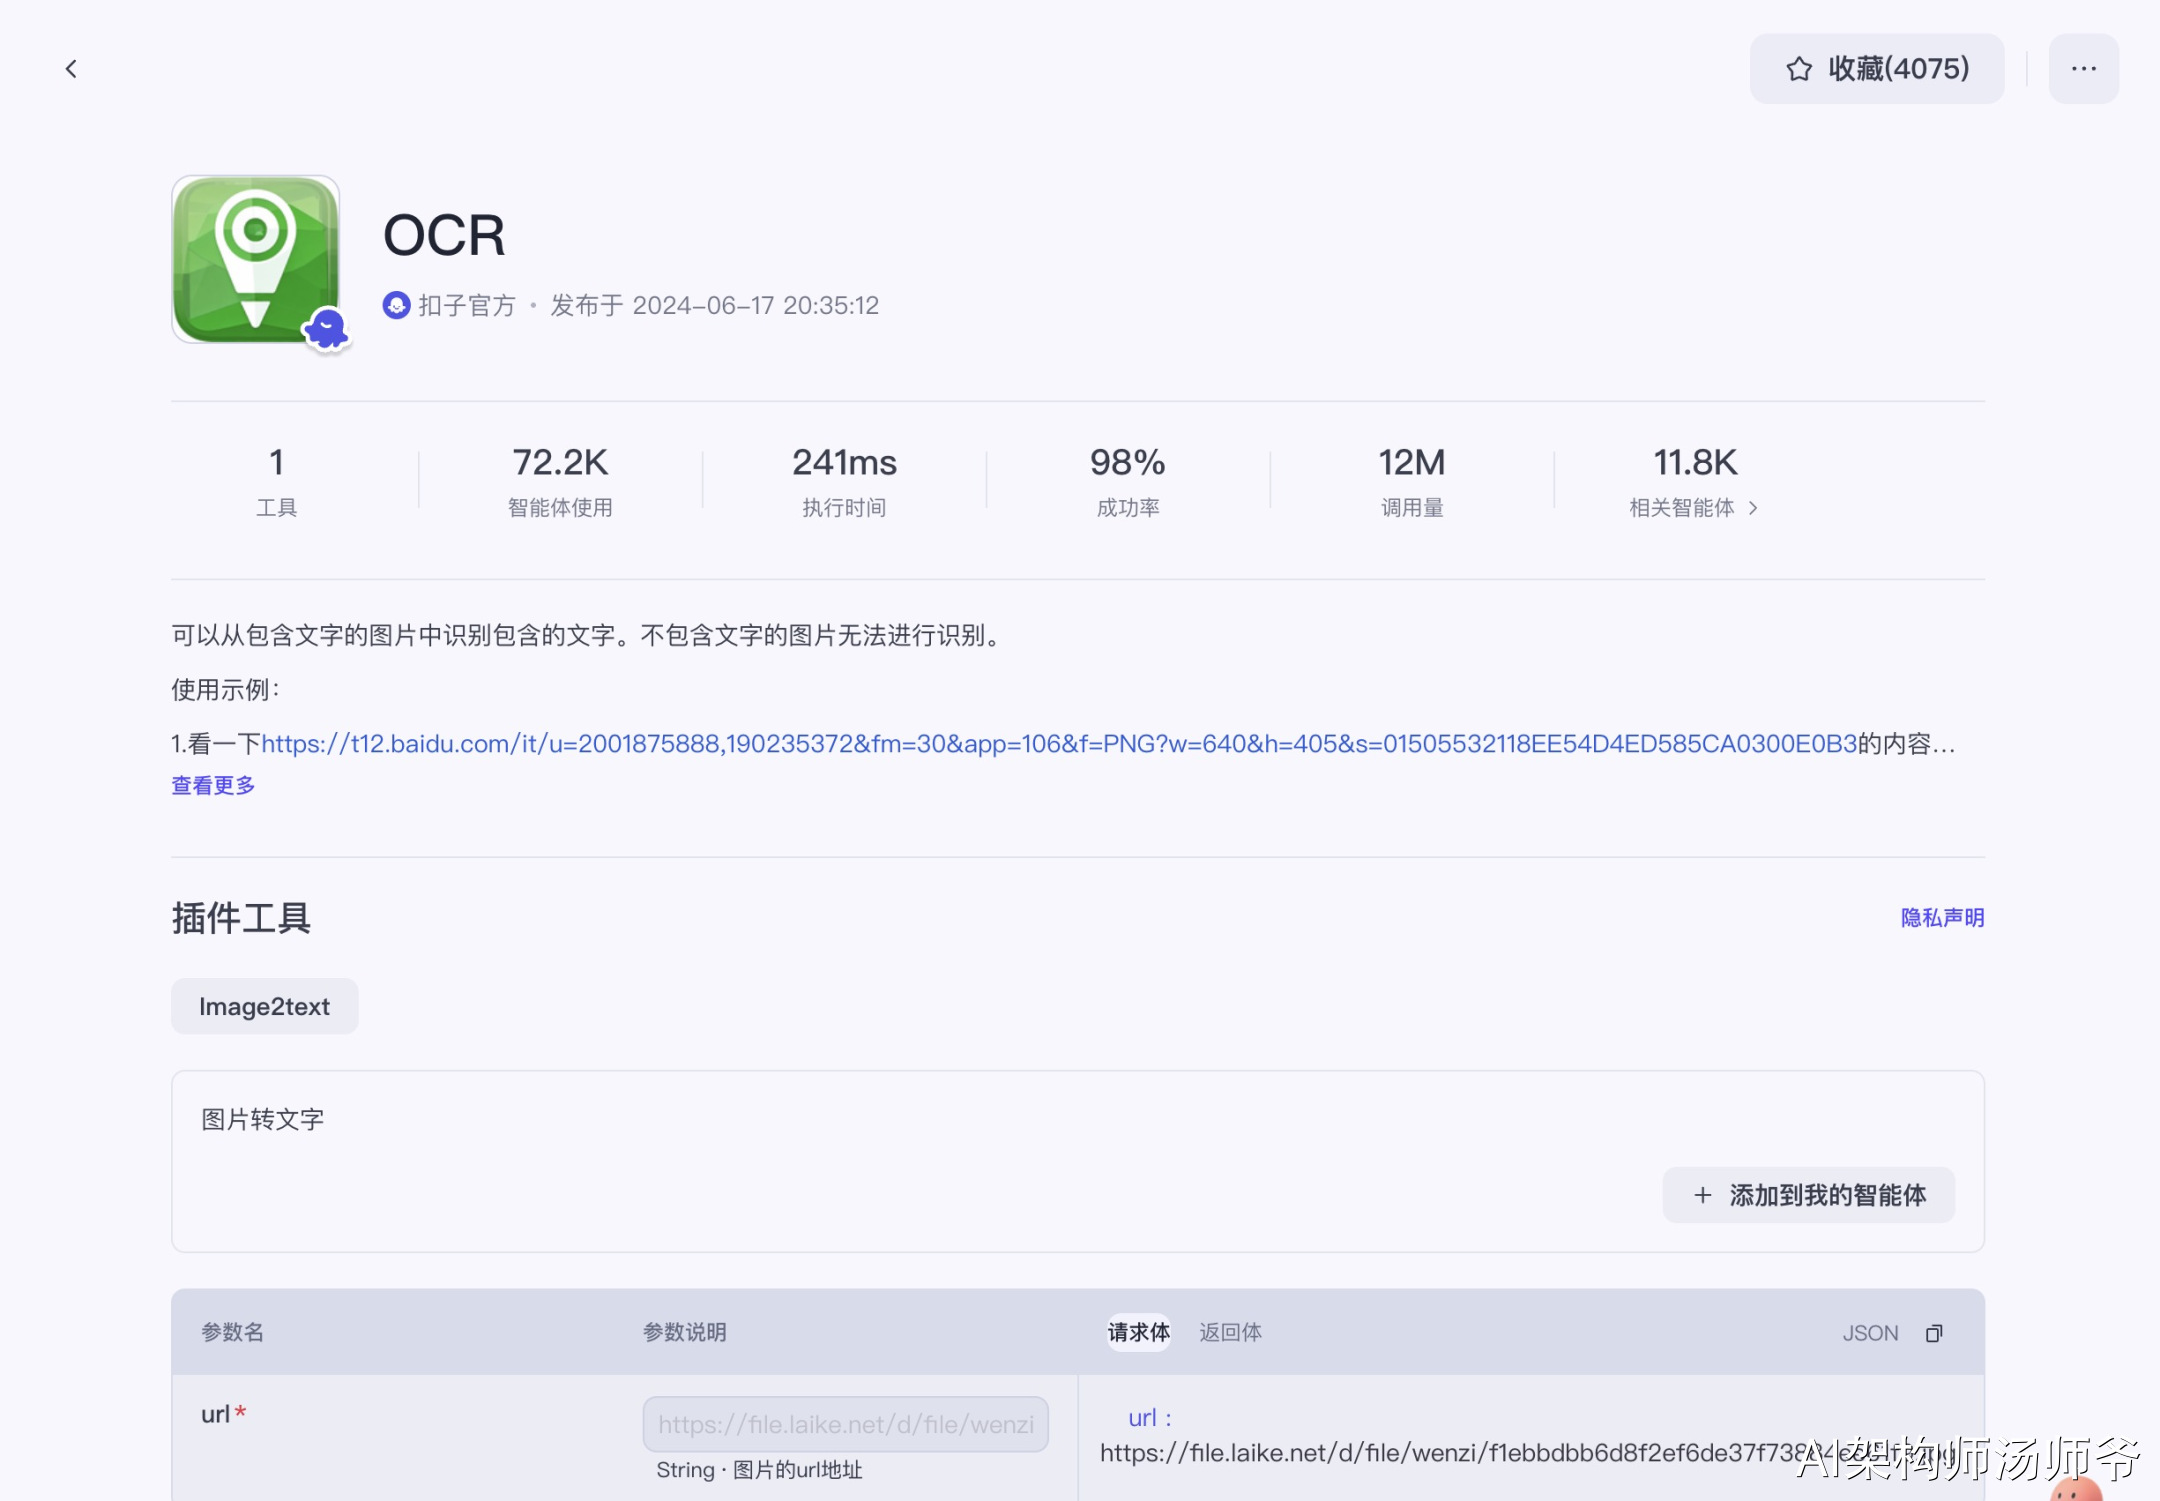2160x1501 pixels.
Task: Open the baidu image URL link
Action: point(1058,744)
